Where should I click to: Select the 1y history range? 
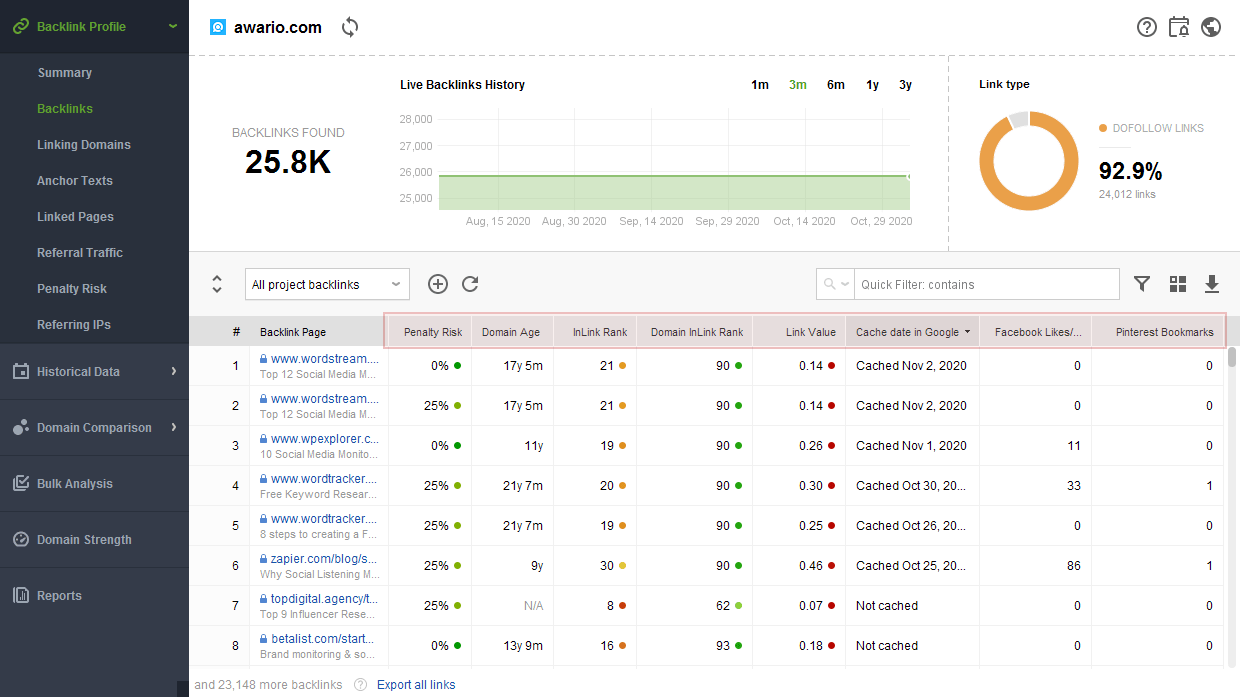[x=873, y=85]
